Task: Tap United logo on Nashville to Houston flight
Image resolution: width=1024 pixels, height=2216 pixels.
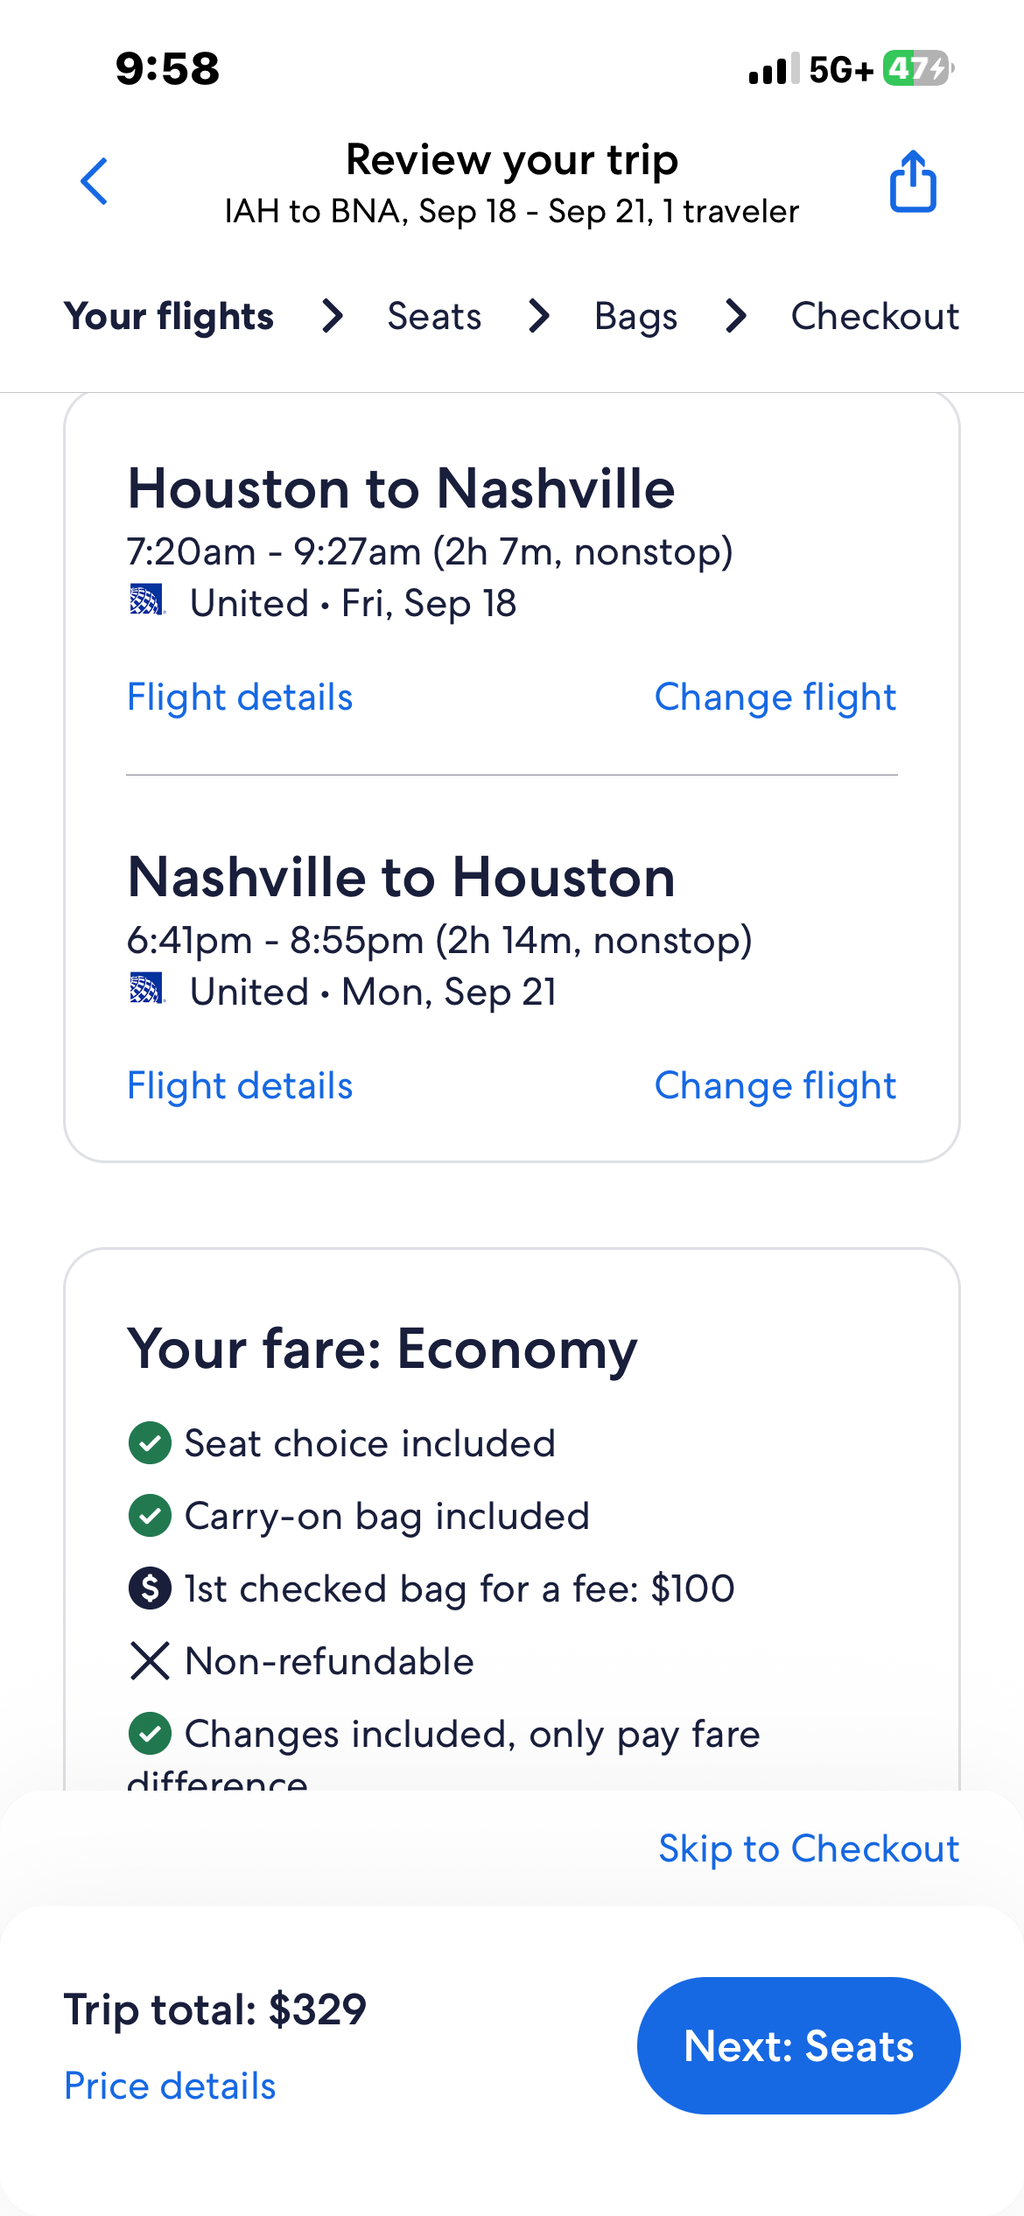Action: 147,989
